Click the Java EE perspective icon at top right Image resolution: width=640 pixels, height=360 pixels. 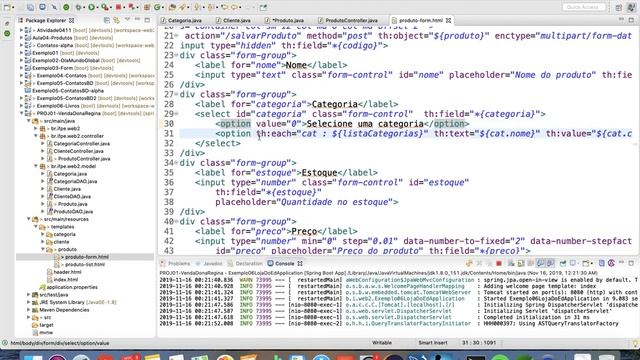pos(631,7)
